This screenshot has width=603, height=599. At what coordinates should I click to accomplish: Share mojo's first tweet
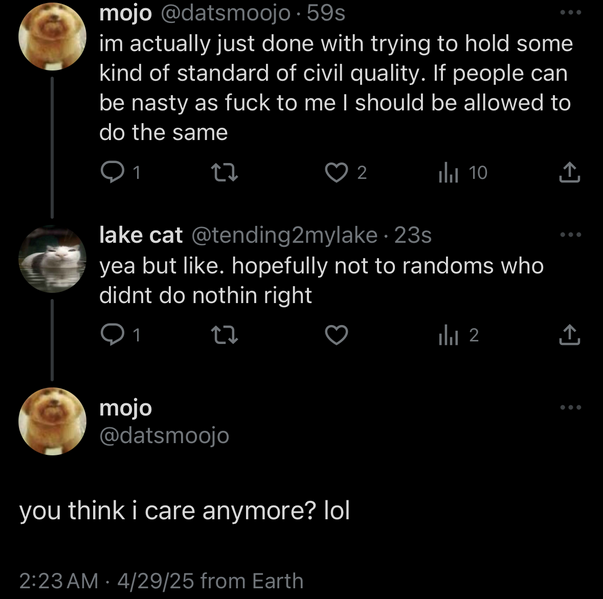[569, 173]
